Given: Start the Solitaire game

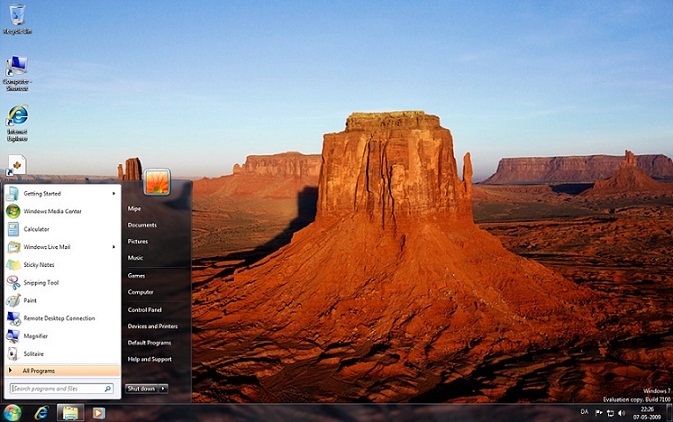Looking at the screenshot, I should click(33, 354).
